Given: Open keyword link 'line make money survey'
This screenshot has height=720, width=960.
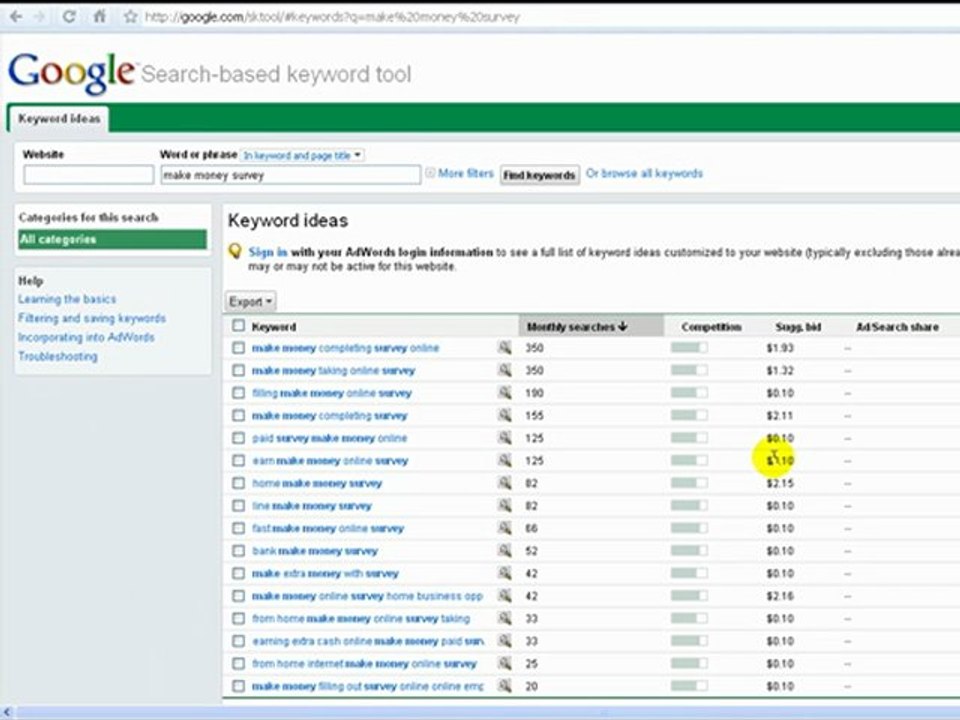Looking at the screenshot, I should (x=312, y=506).
